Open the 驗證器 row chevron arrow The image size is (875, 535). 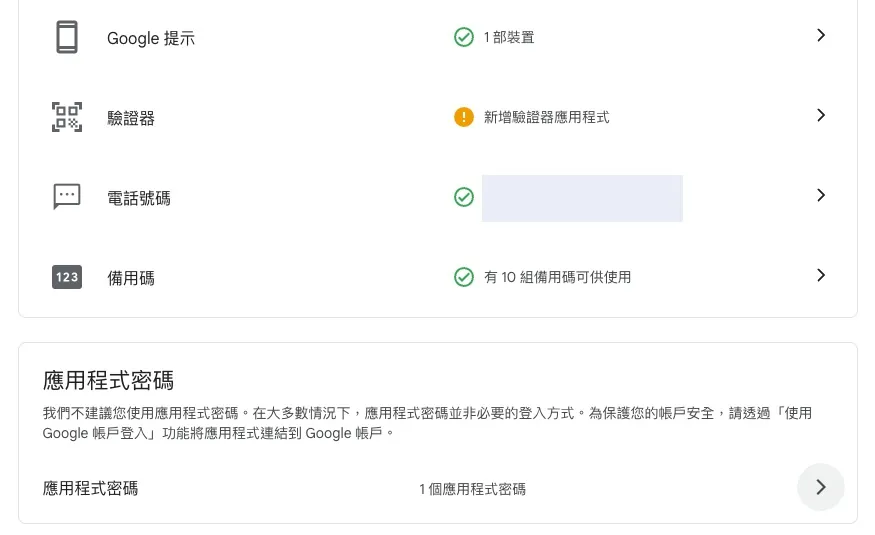pos(821,115)
